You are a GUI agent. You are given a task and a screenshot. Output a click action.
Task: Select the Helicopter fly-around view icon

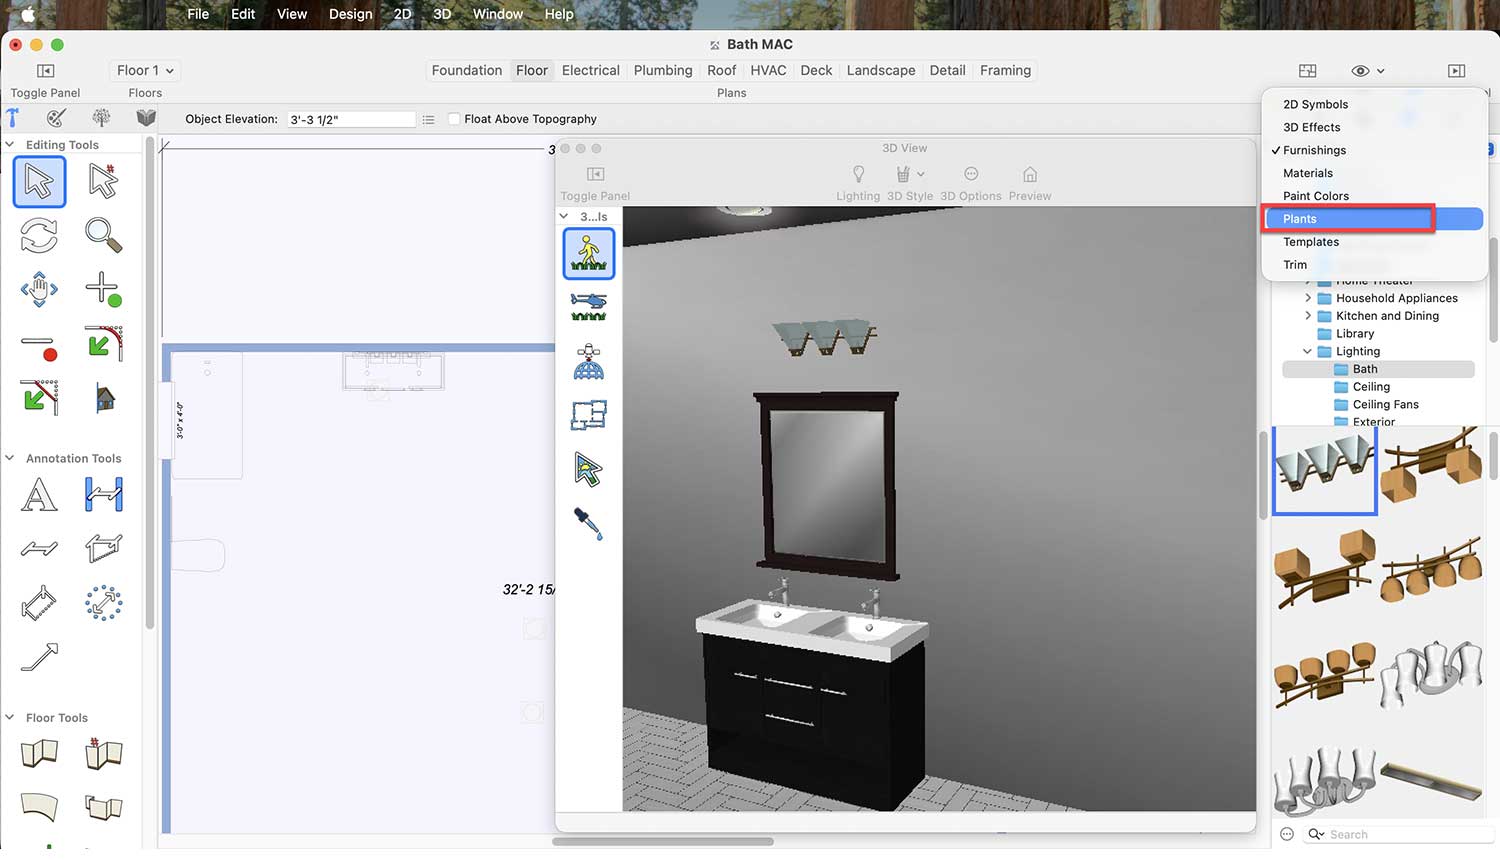(x=588, y=306)
